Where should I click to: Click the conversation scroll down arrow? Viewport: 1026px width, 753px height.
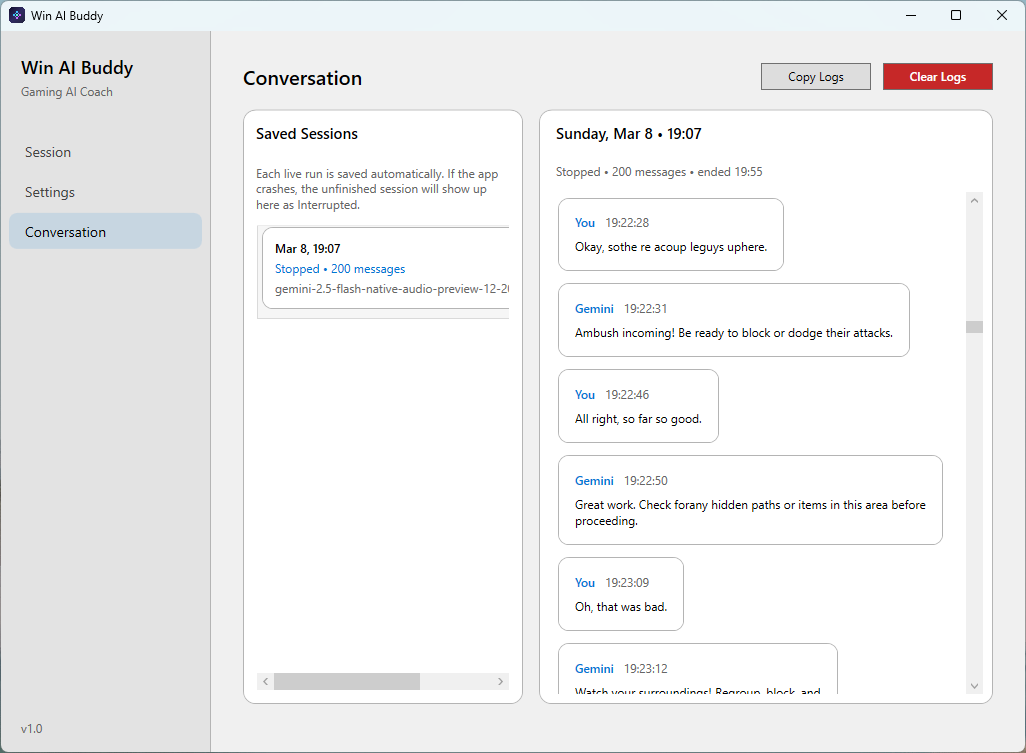pos(974,686)
